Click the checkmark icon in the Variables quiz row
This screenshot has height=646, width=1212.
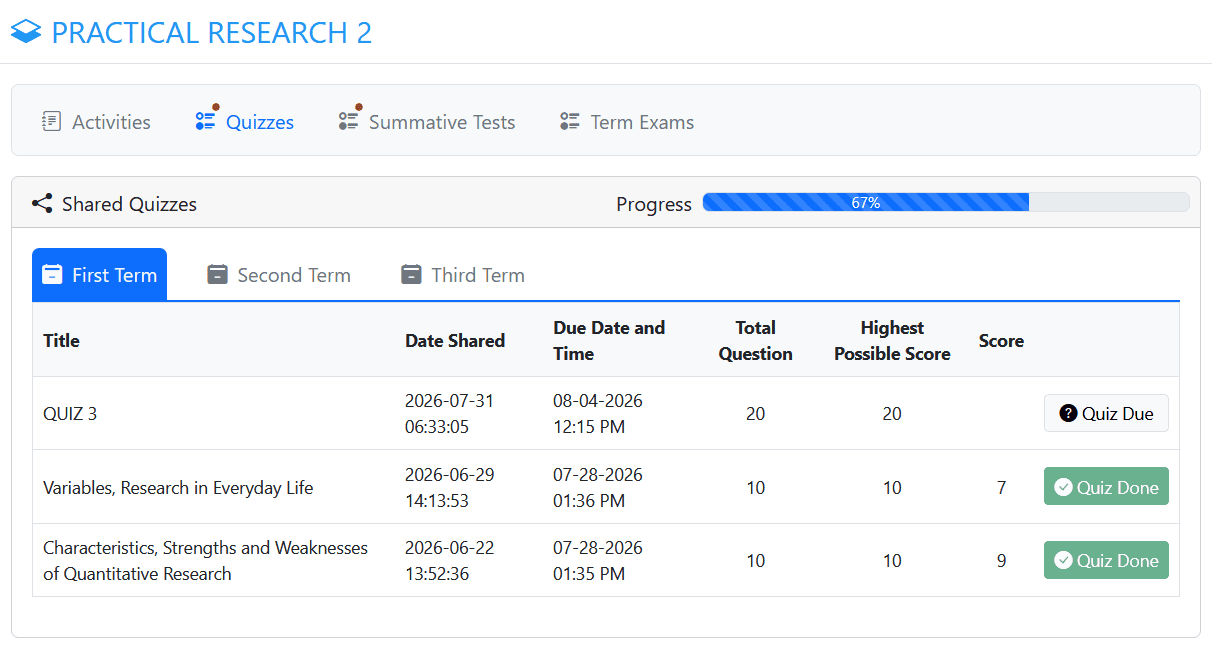(x=1064, y=487)
